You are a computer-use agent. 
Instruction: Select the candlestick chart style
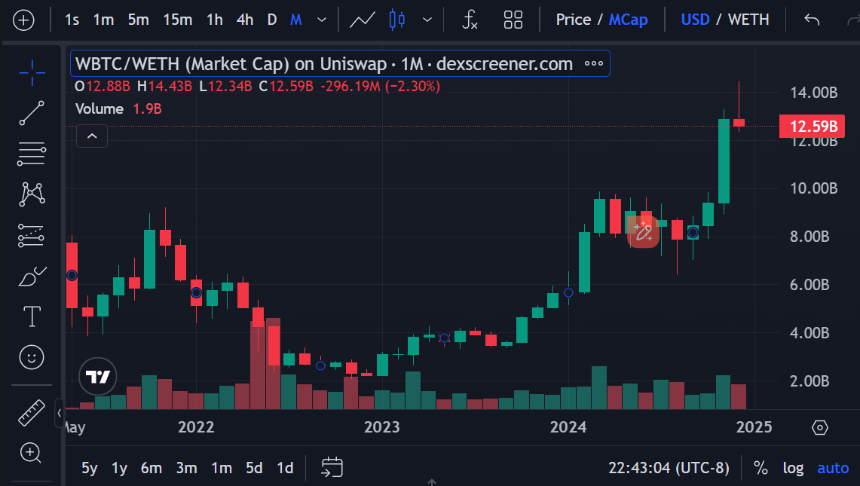(397, 20)
